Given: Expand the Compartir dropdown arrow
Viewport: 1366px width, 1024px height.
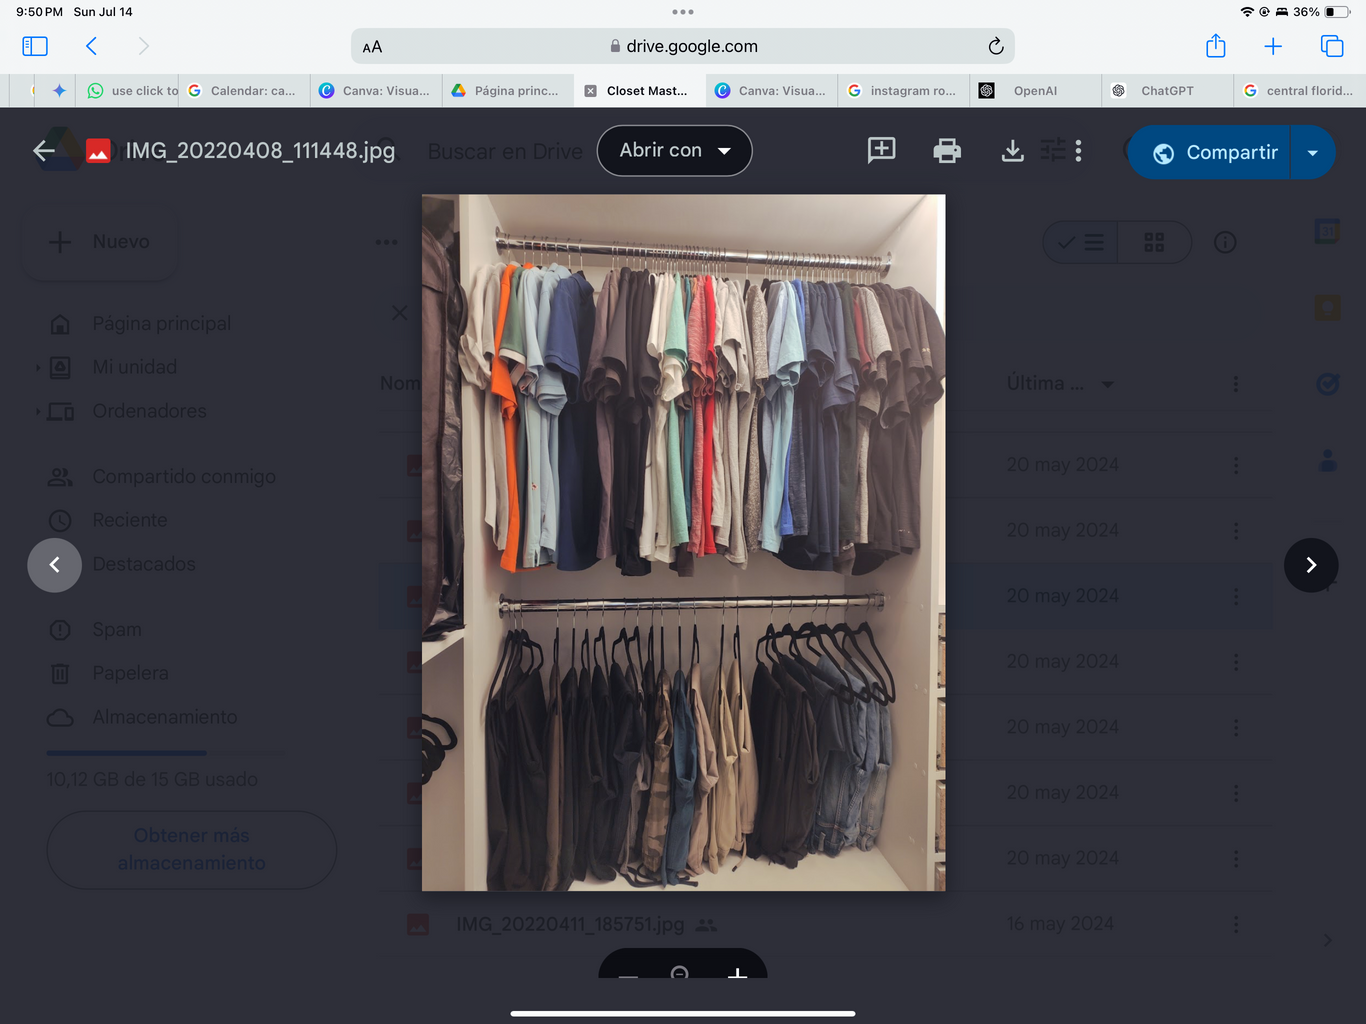Looking at the screenshot, I should 1313,153.
